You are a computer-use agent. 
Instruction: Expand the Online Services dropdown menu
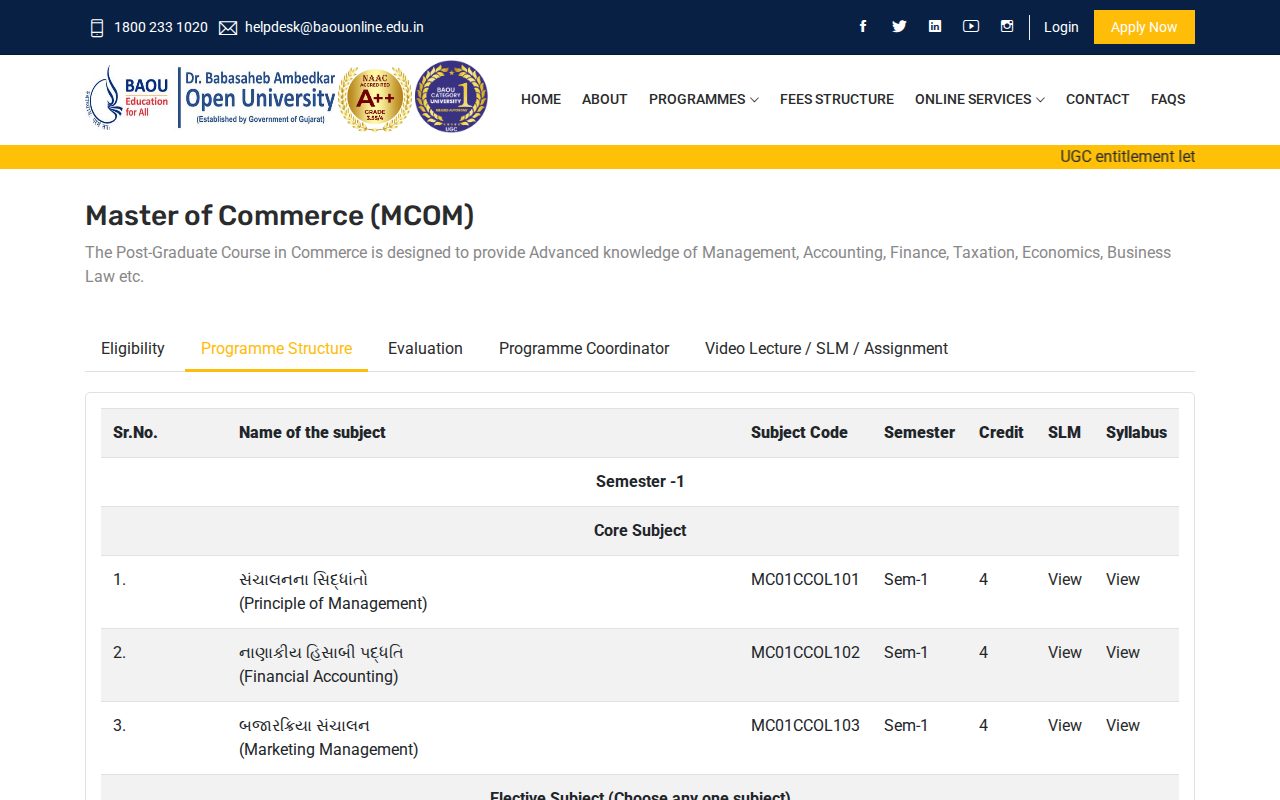click(x=980, y=99)
